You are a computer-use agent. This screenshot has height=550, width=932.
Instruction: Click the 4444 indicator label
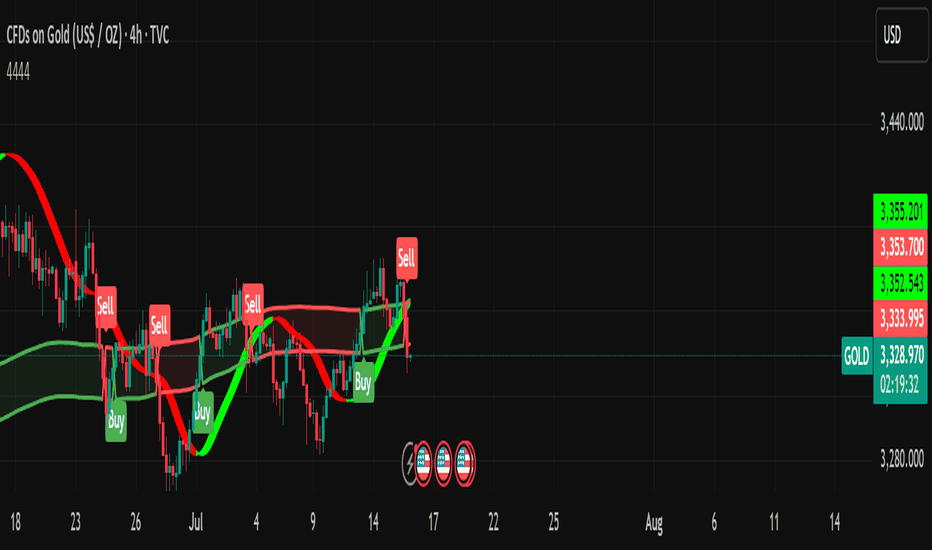point(18,73)
